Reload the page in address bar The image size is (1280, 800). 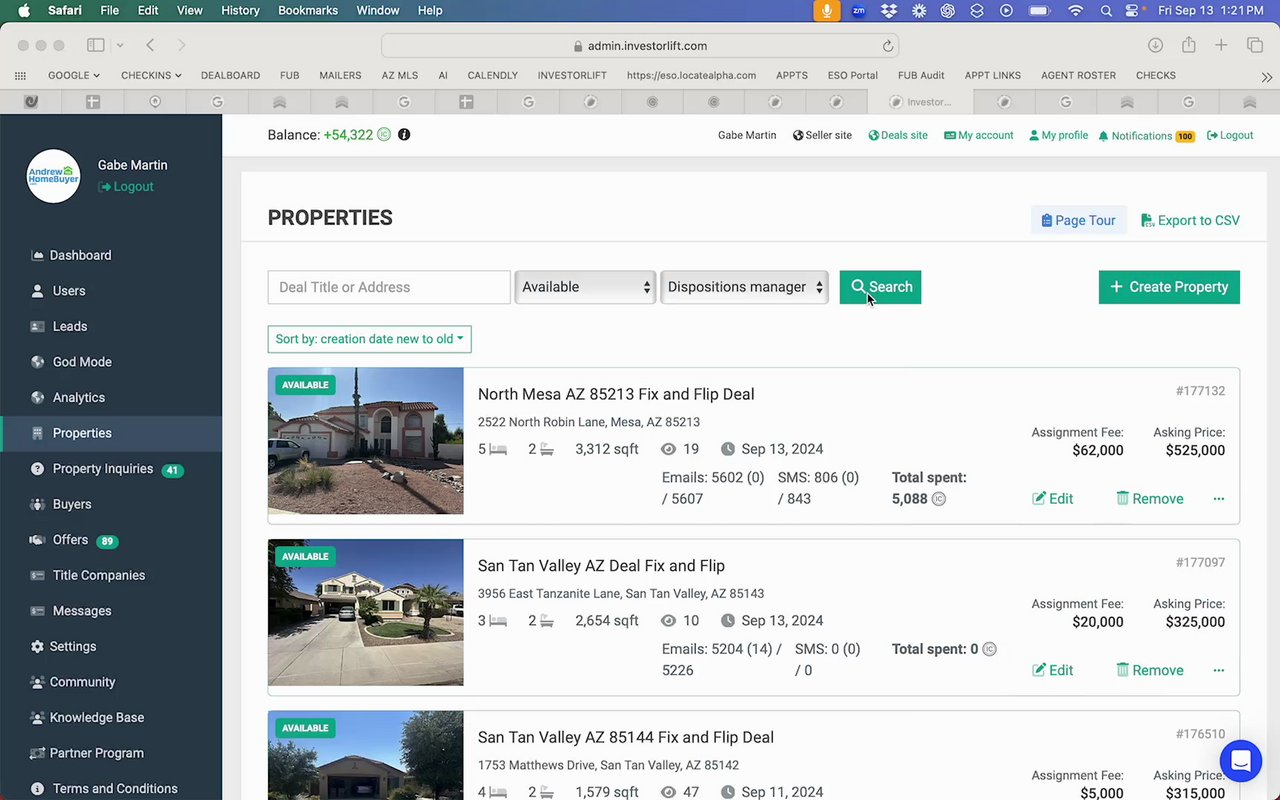887,46
